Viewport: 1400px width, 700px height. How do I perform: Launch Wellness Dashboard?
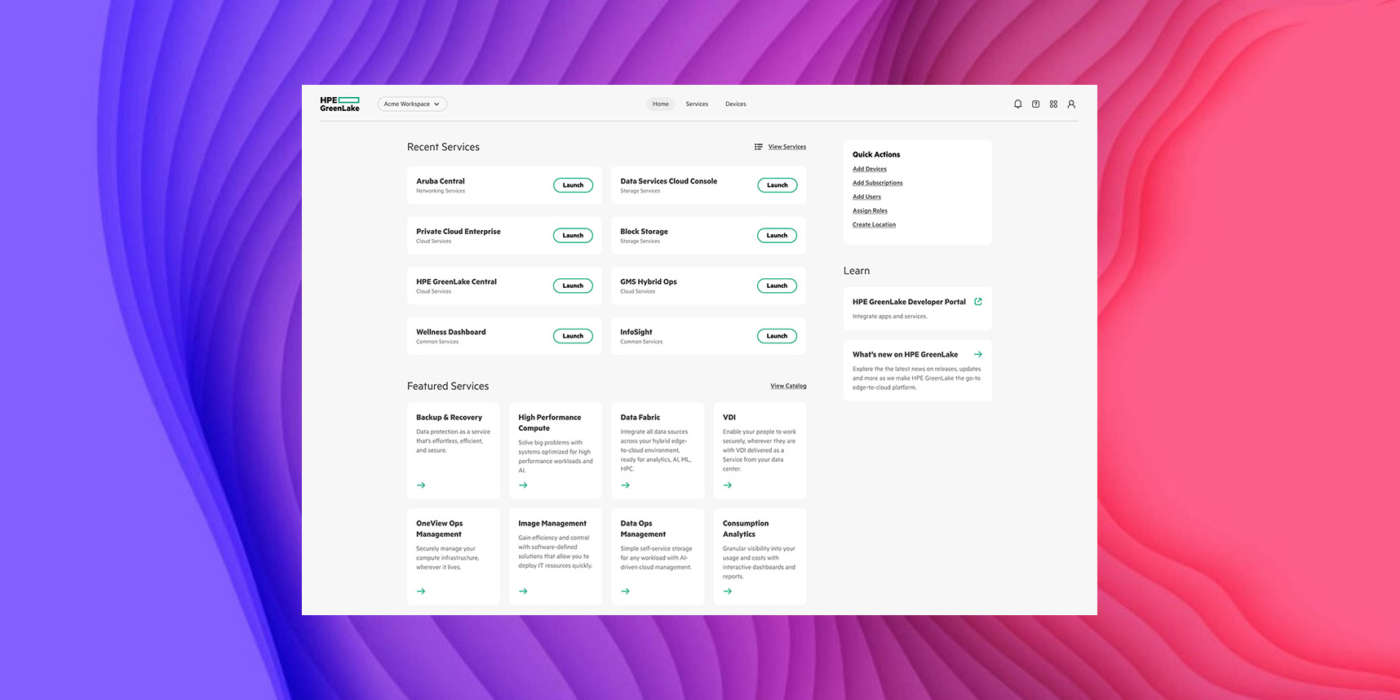[x=573, y=336]
